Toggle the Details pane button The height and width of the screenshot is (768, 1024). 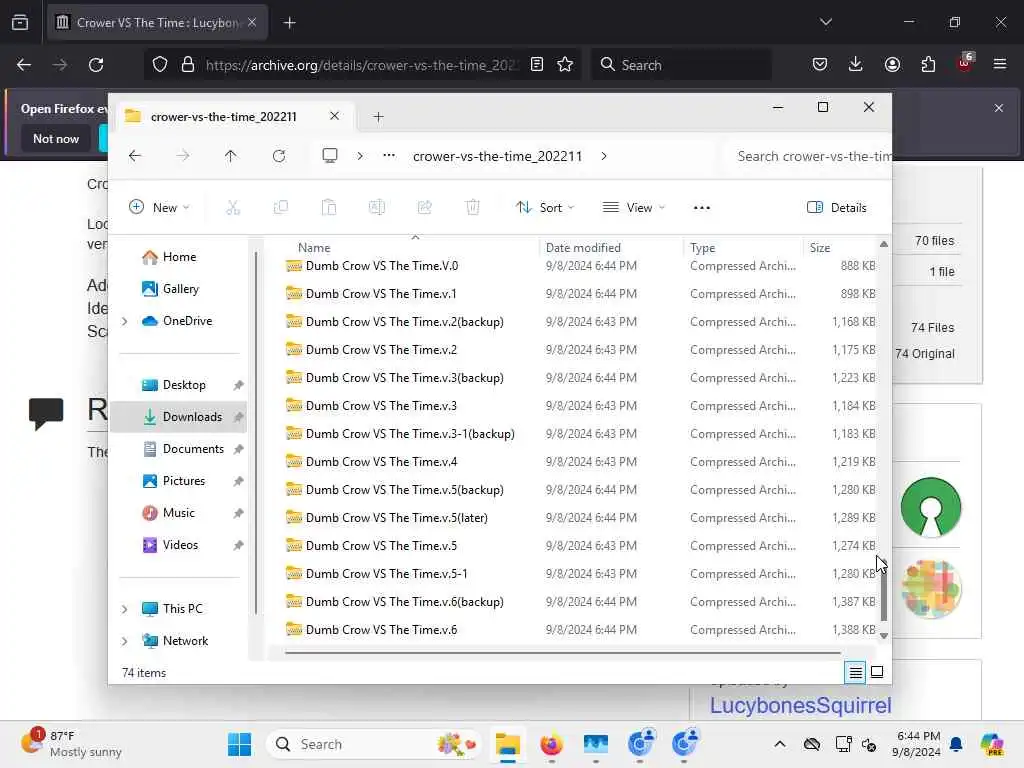(837, 208)
